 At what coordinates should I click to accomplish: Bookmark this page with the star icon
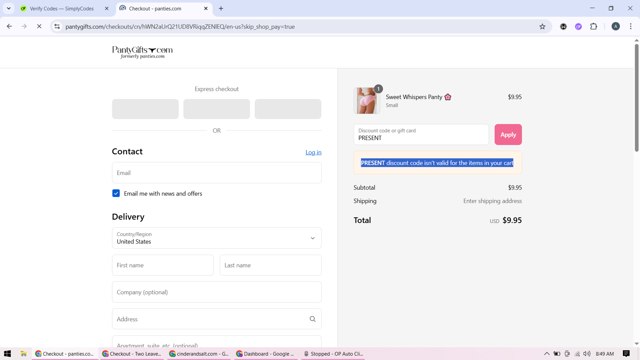[542, 27]
